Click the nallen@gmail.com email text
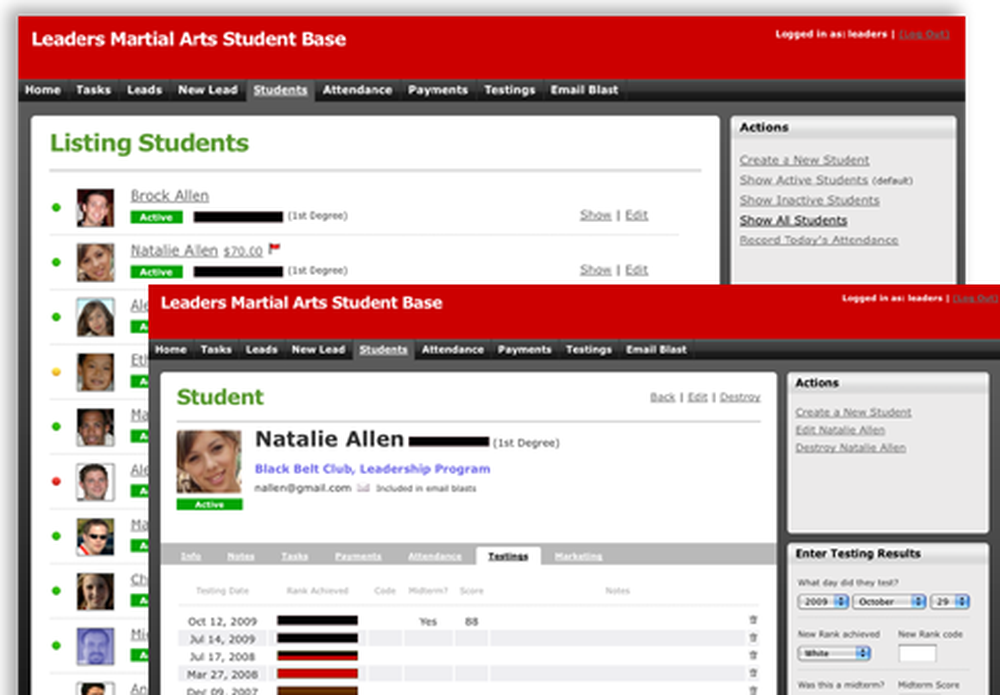The image size is (1000, 695). tap(303, 488)
